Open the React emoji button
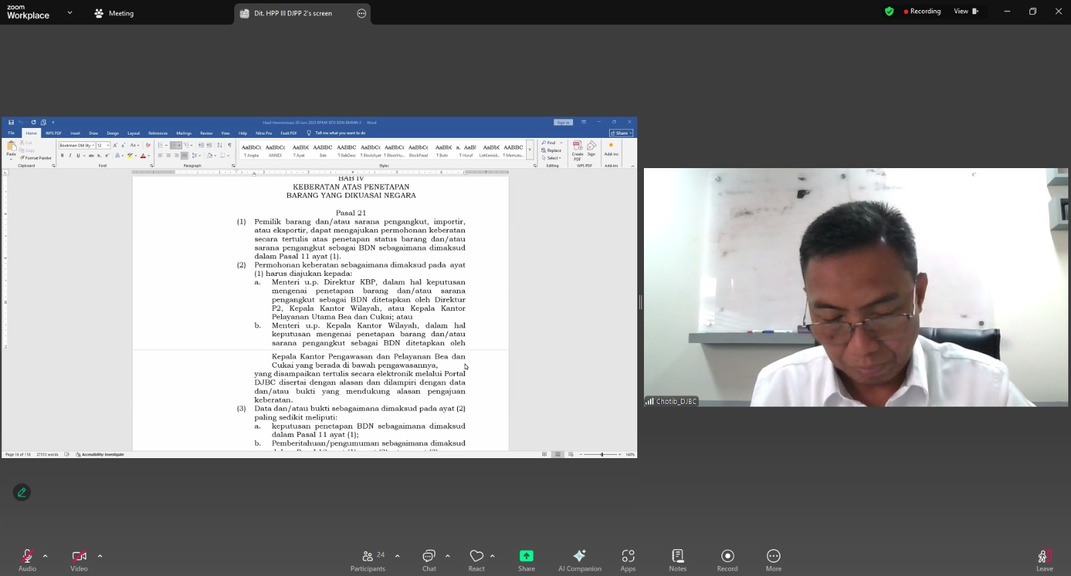 (x=477, y=560)
